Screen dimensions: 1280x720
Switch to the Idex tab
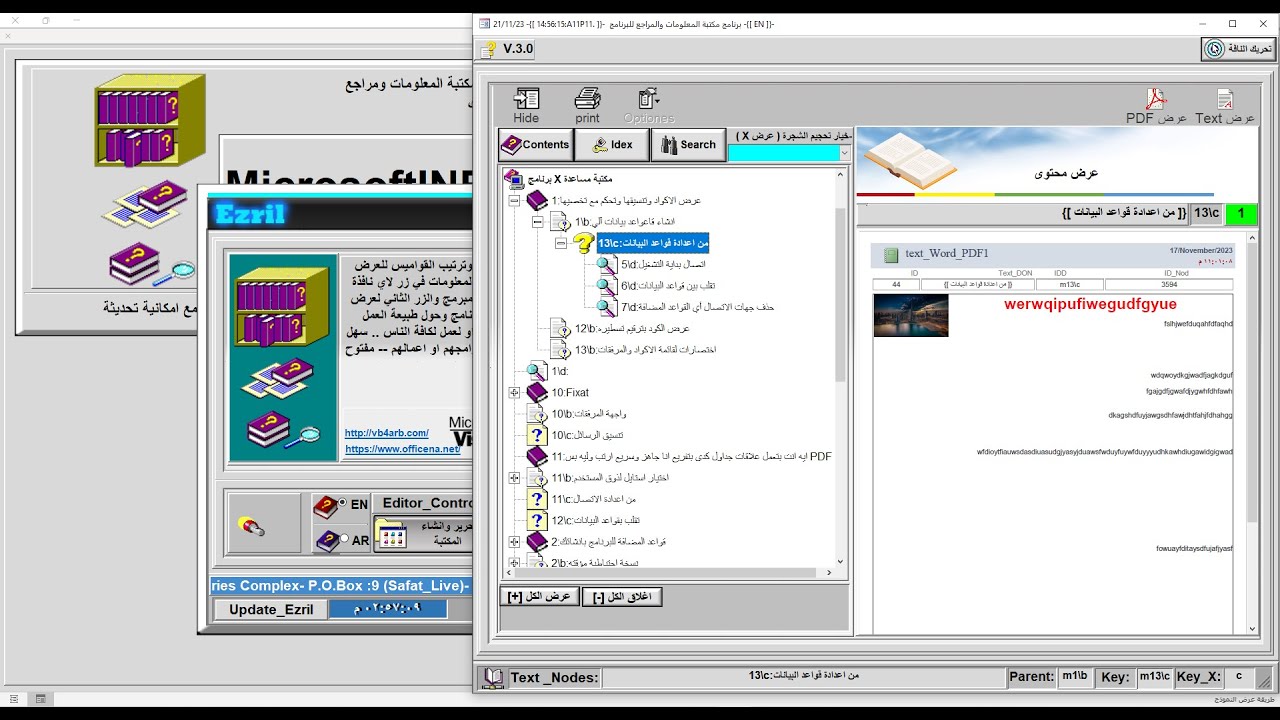coord(612,145)
